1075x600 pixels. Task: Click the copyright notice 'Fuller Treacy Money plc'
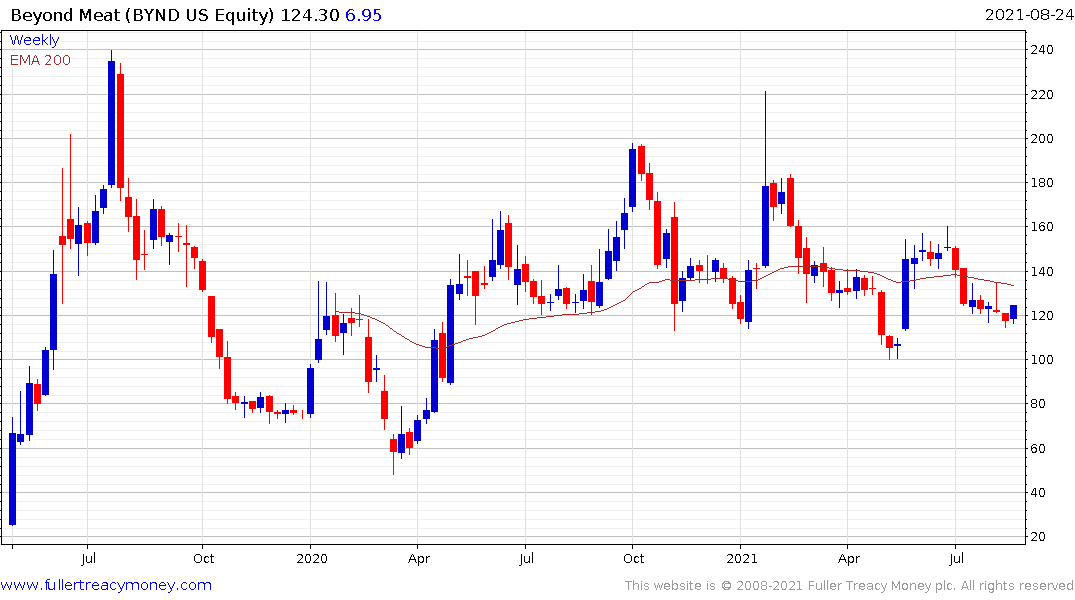tap(882, 586)
